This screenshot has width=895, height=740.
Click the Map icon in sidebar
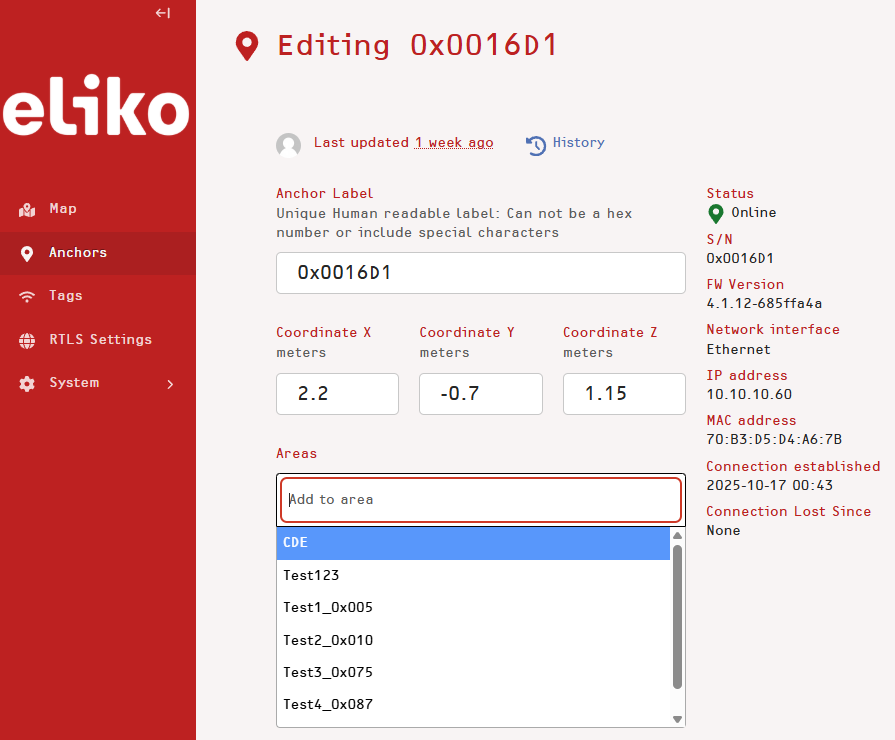[x=27, y=209]
